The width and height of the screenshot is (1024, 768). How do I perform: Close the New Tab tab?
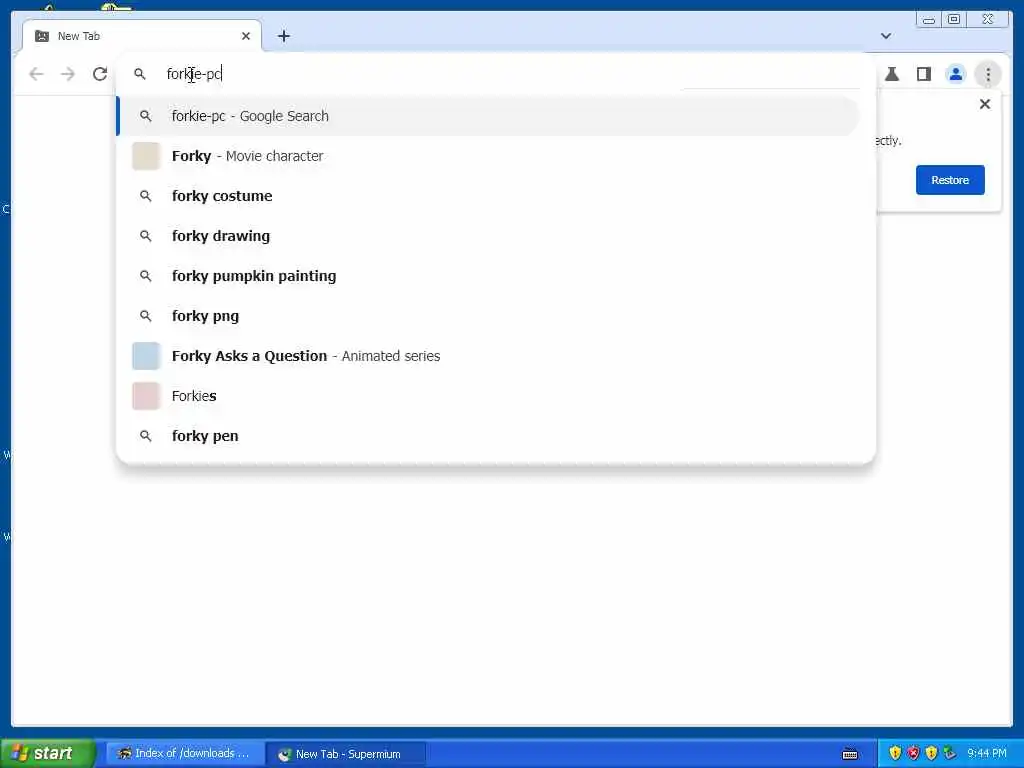tap(246, 36)
